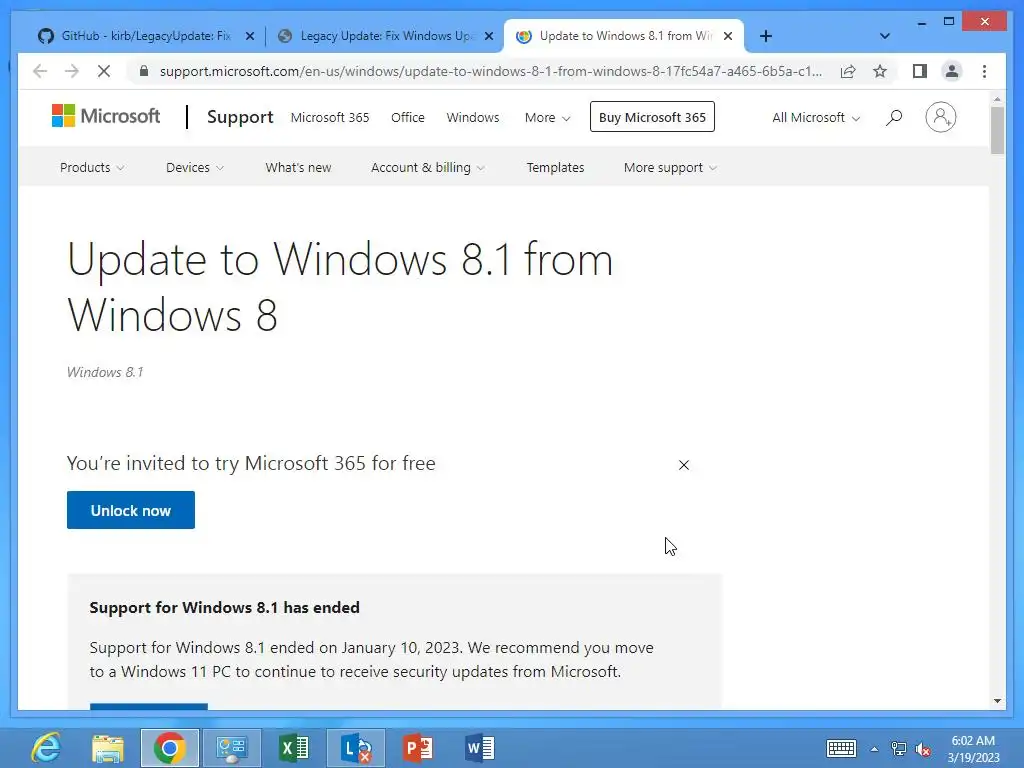
Task: Show hidden tray icons arrow
Action: (874, 749)
